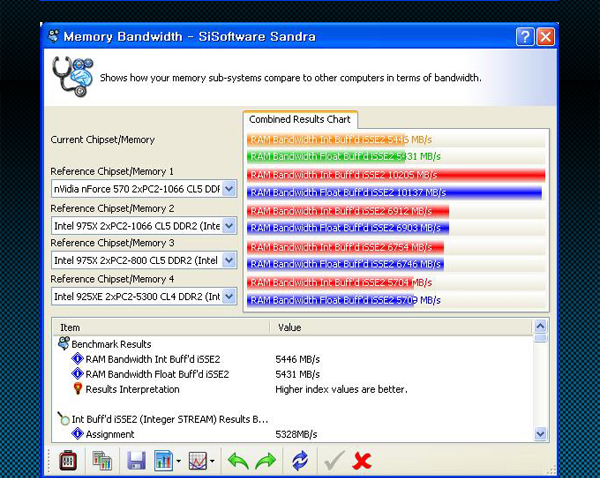Click the Intel 975X 2xPC2-1066 combo box
600x478 pixels.
tap(144, 226)
